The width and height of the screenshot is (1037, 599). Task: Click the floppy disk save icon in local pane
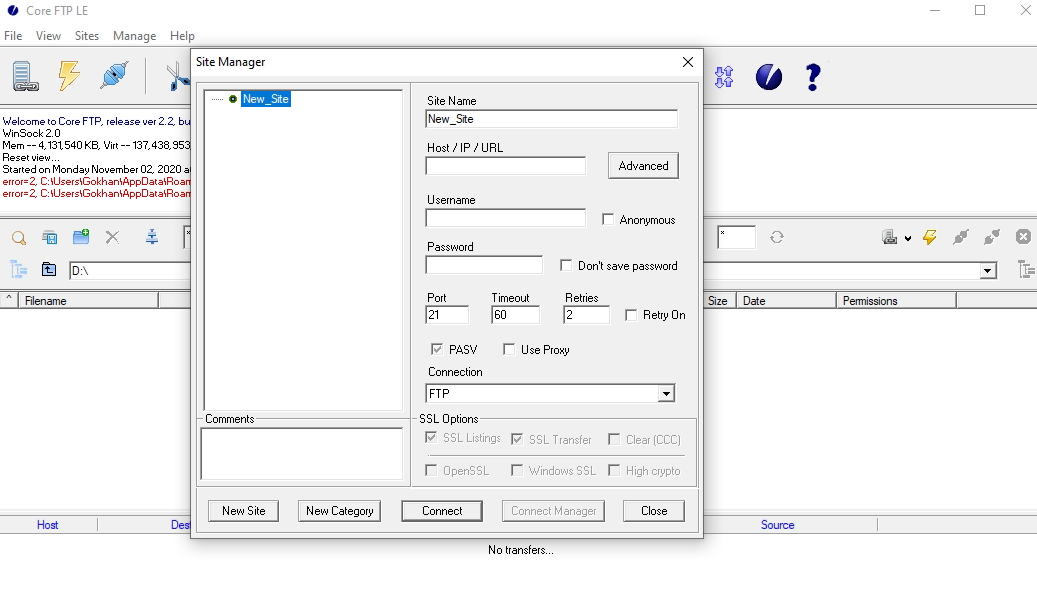point(50,237)
